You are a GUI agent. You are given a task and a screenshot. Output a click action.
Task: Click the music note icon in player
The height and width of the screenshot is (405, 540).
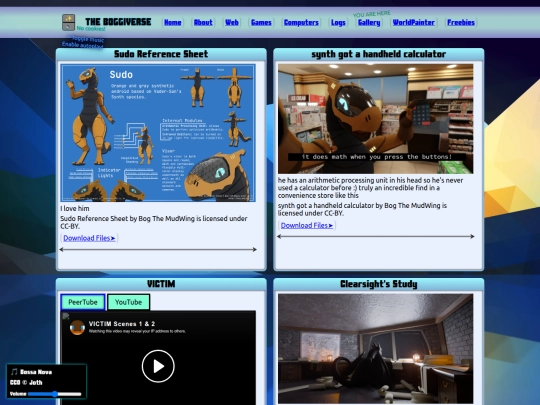[x=14, y=372]
